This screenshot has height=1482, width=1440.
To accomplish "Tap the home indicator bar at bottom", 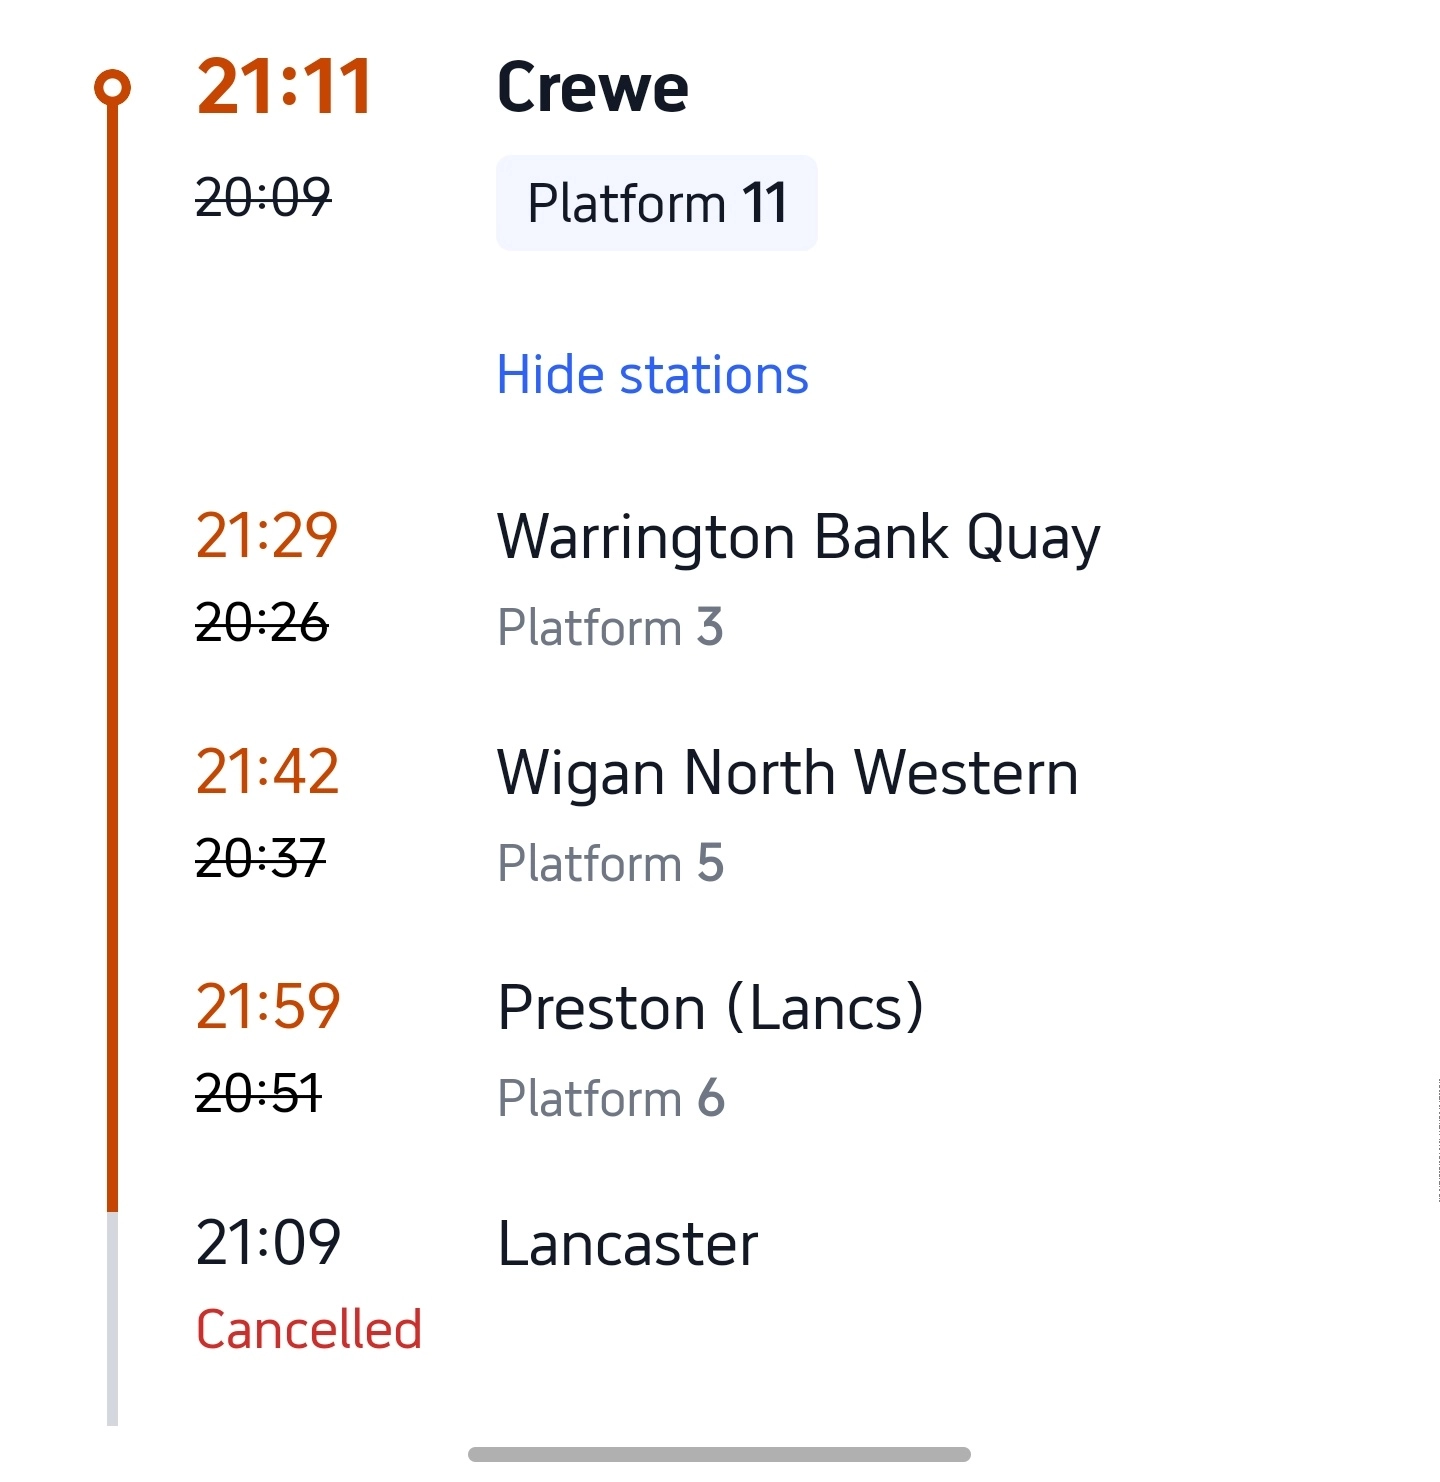I will (x=719, y=1454).
